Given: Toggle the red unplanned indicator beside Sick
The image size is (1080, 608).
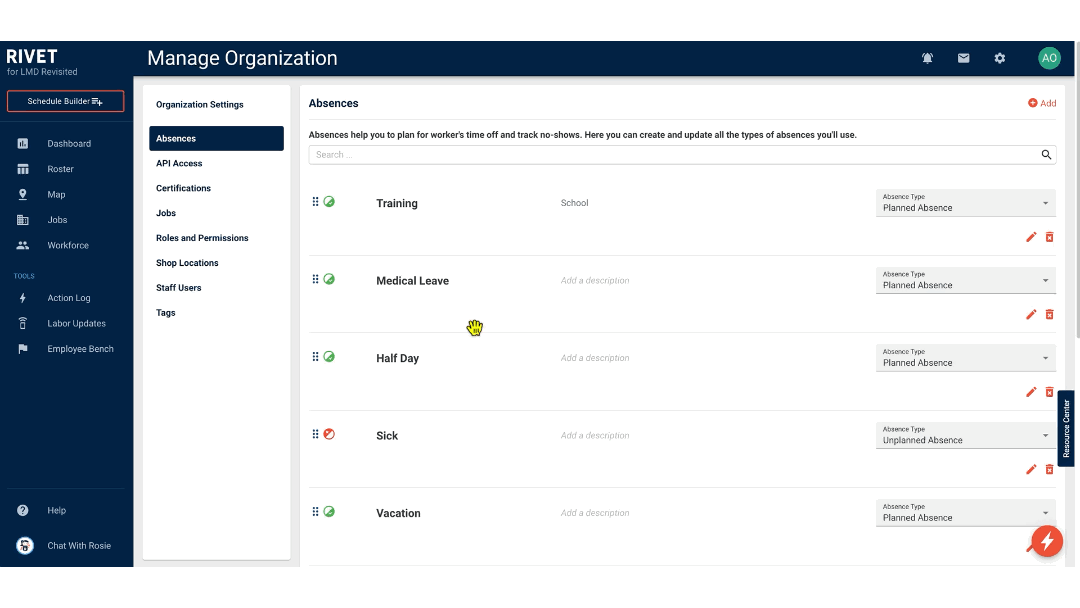Looking at the screenshot, I should tap(328, 432).
